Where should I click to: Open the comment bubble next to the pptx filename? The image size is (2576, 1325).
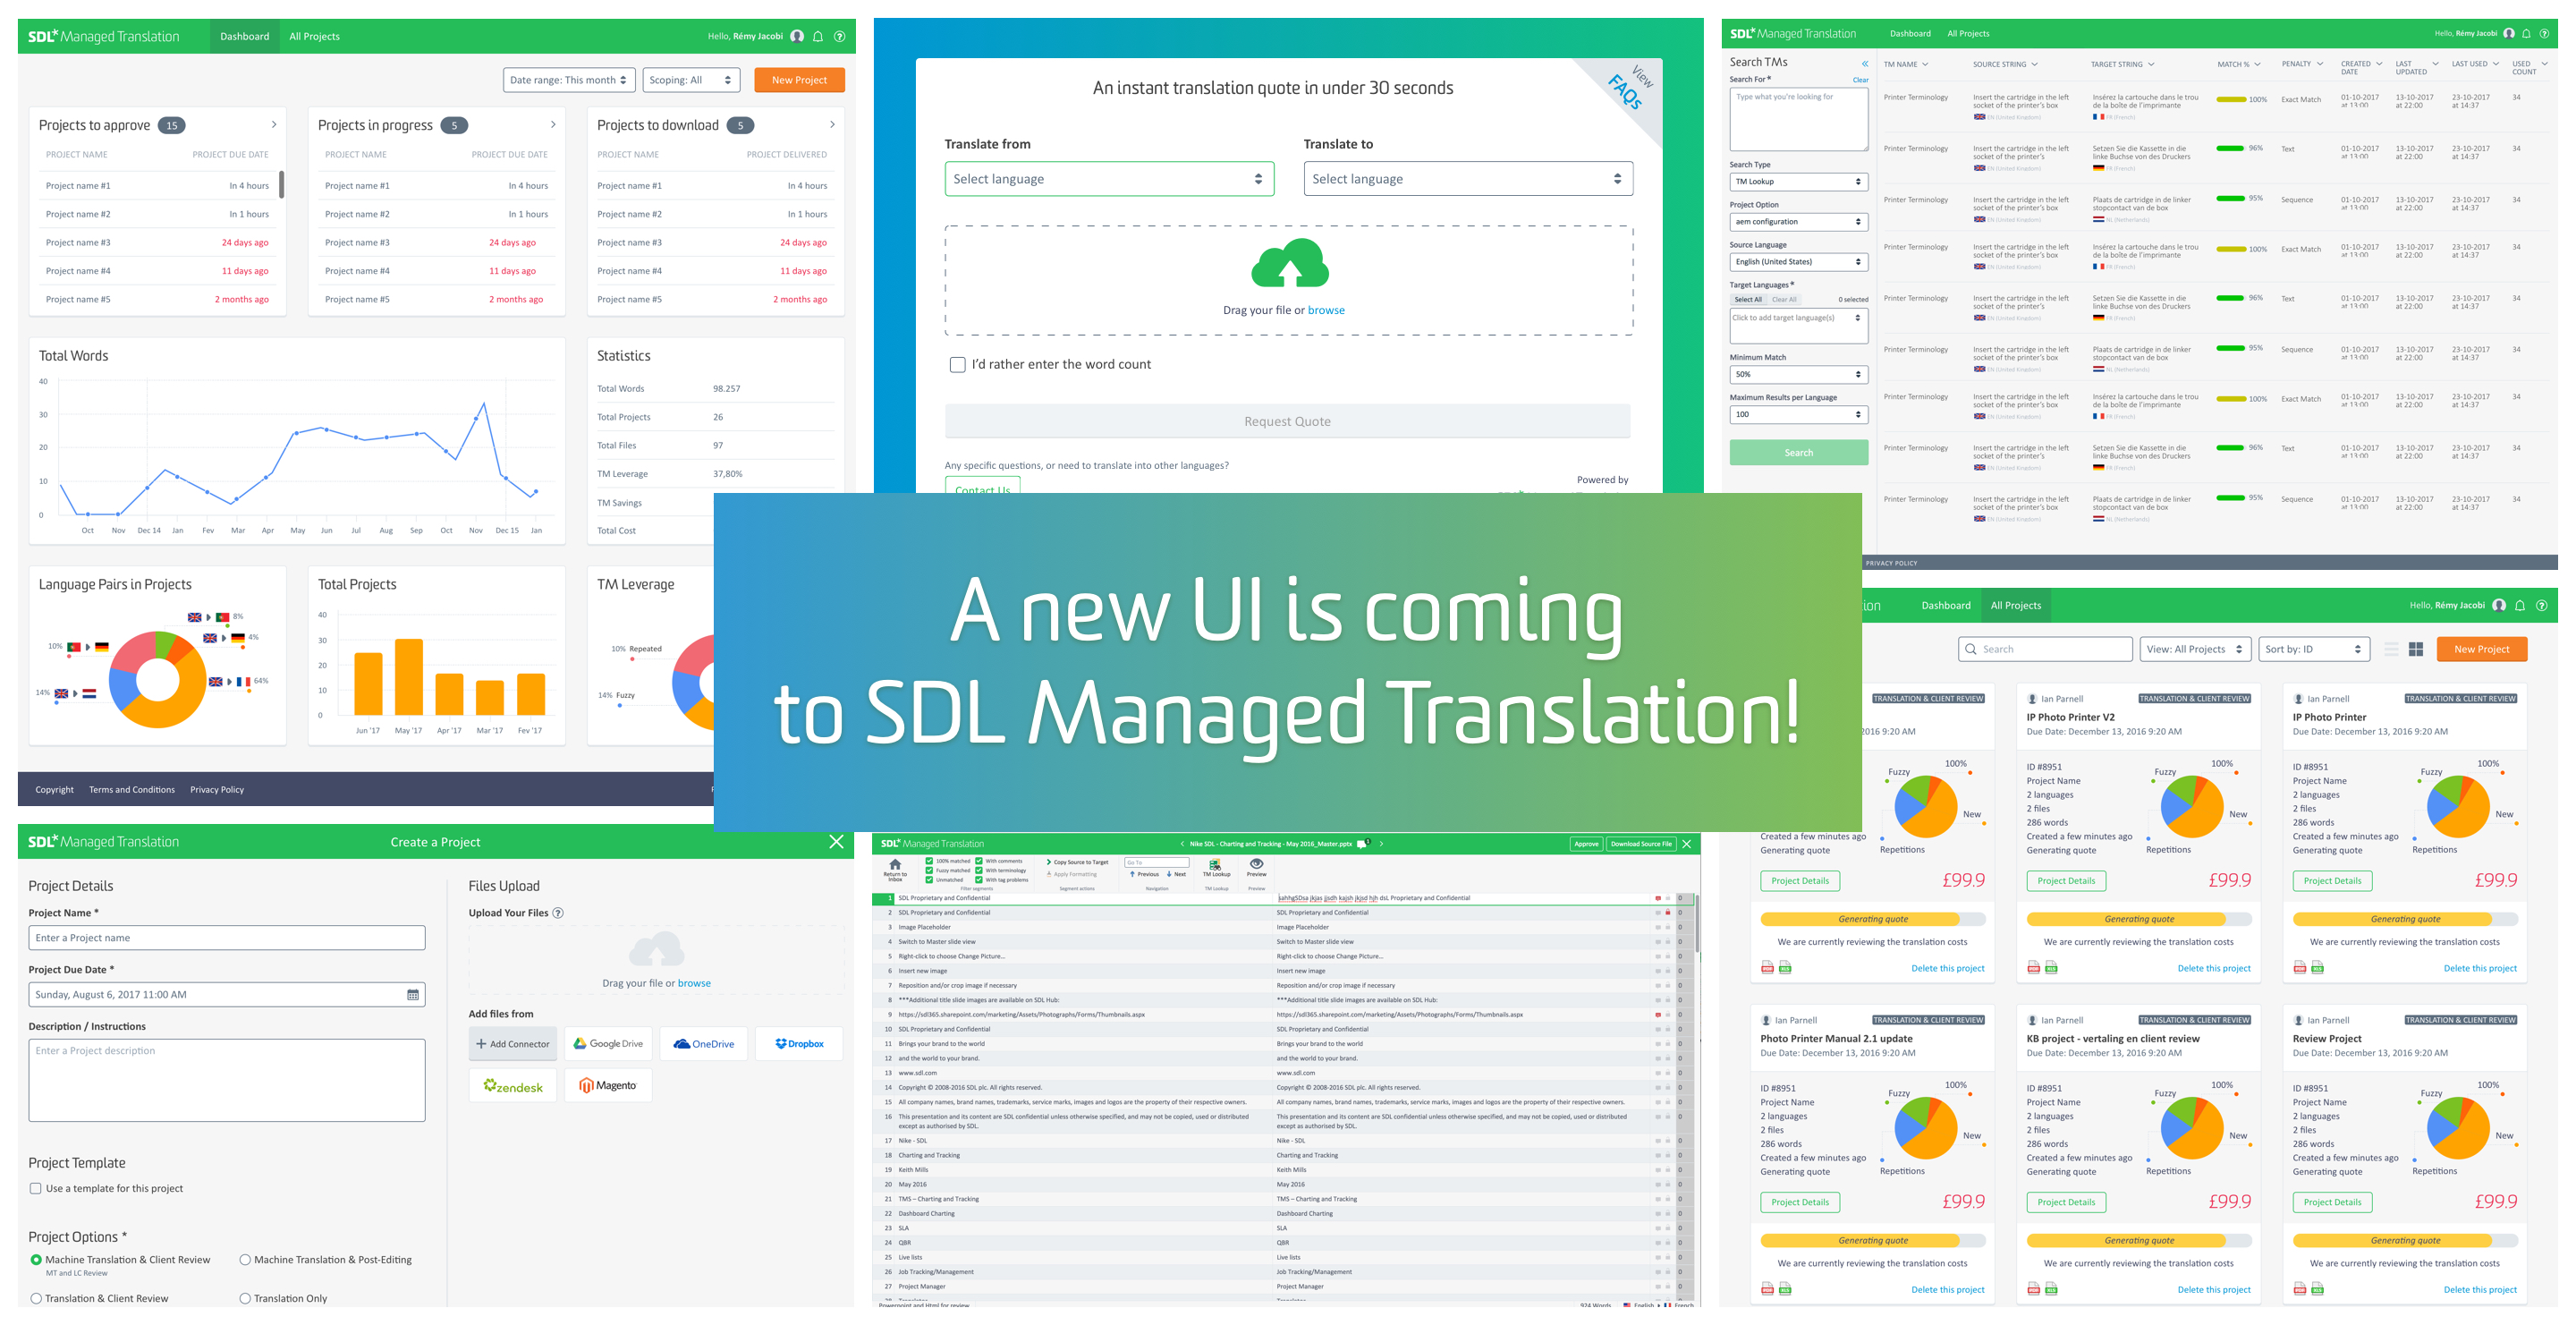1362,844
